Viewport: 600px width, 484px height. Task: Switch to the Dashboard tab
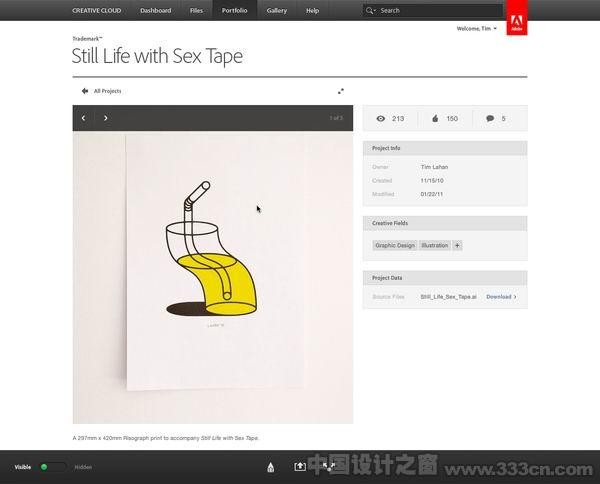point(155,10)
